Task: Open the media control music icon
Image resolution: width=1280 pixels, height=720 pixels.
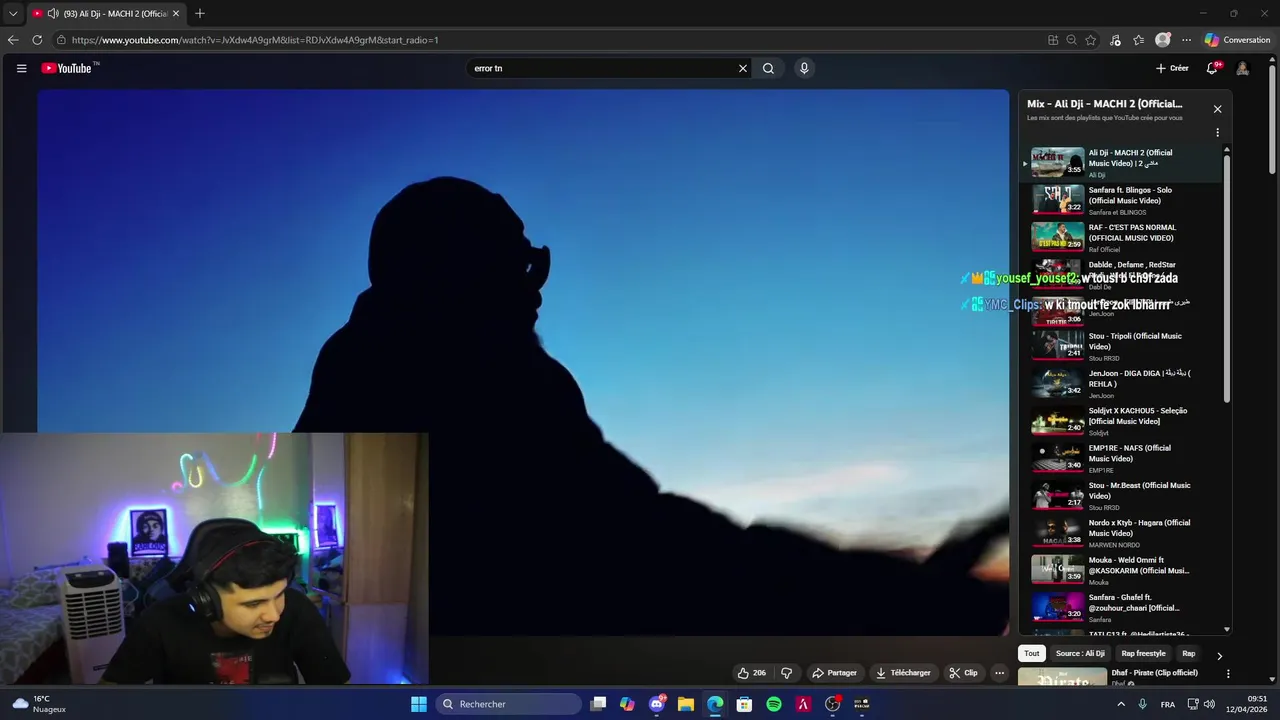Action: click(x=1116, y=40)
